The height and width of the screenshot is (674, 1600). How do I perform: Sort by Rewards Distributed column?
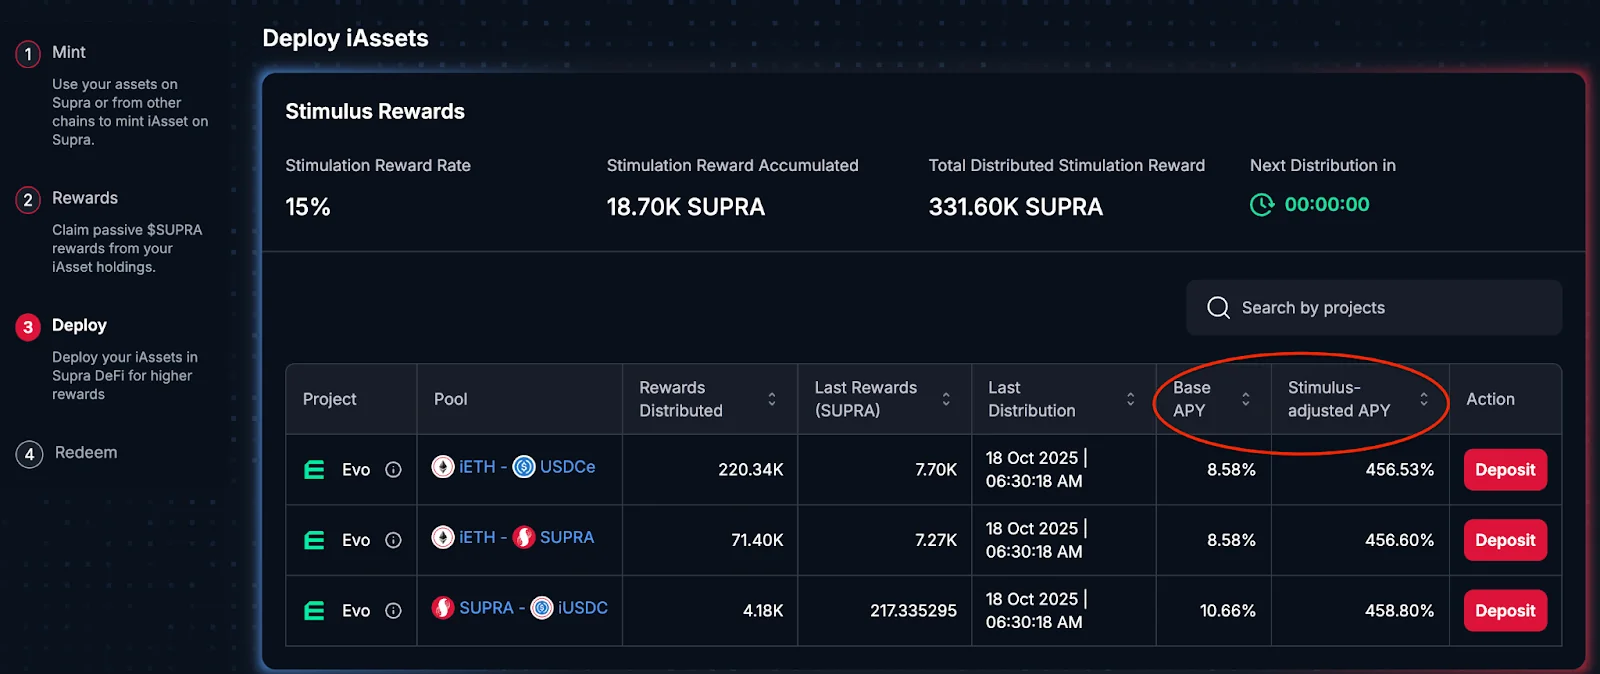pos(772,399)
